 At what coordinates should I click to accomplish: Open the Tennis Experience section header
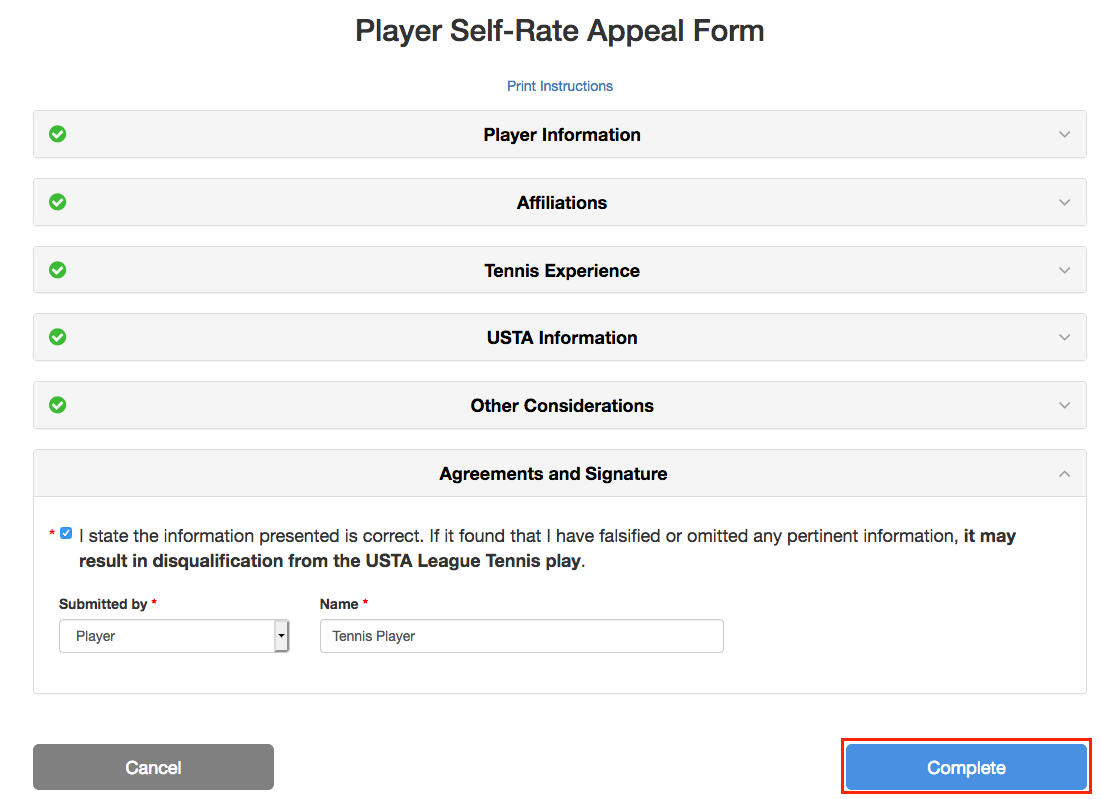(561, 271)
